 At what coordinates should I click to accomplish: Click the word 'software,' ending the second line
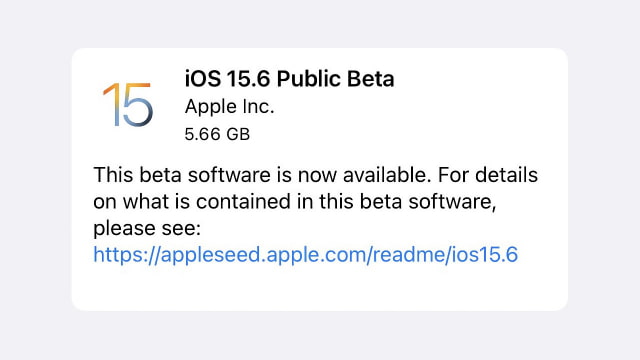pos(452,201)
